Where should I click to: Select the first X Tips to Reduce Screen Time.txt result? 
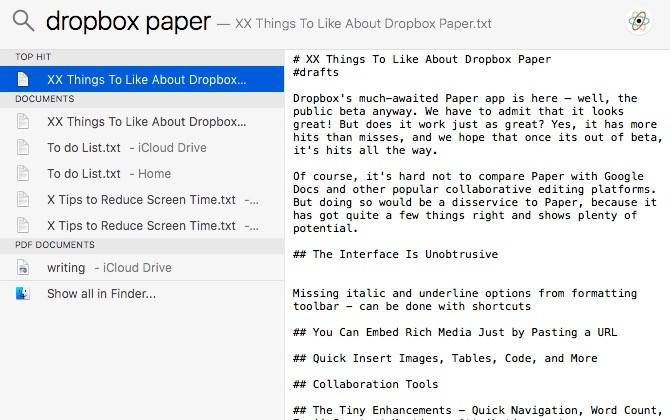pos(142,200)
